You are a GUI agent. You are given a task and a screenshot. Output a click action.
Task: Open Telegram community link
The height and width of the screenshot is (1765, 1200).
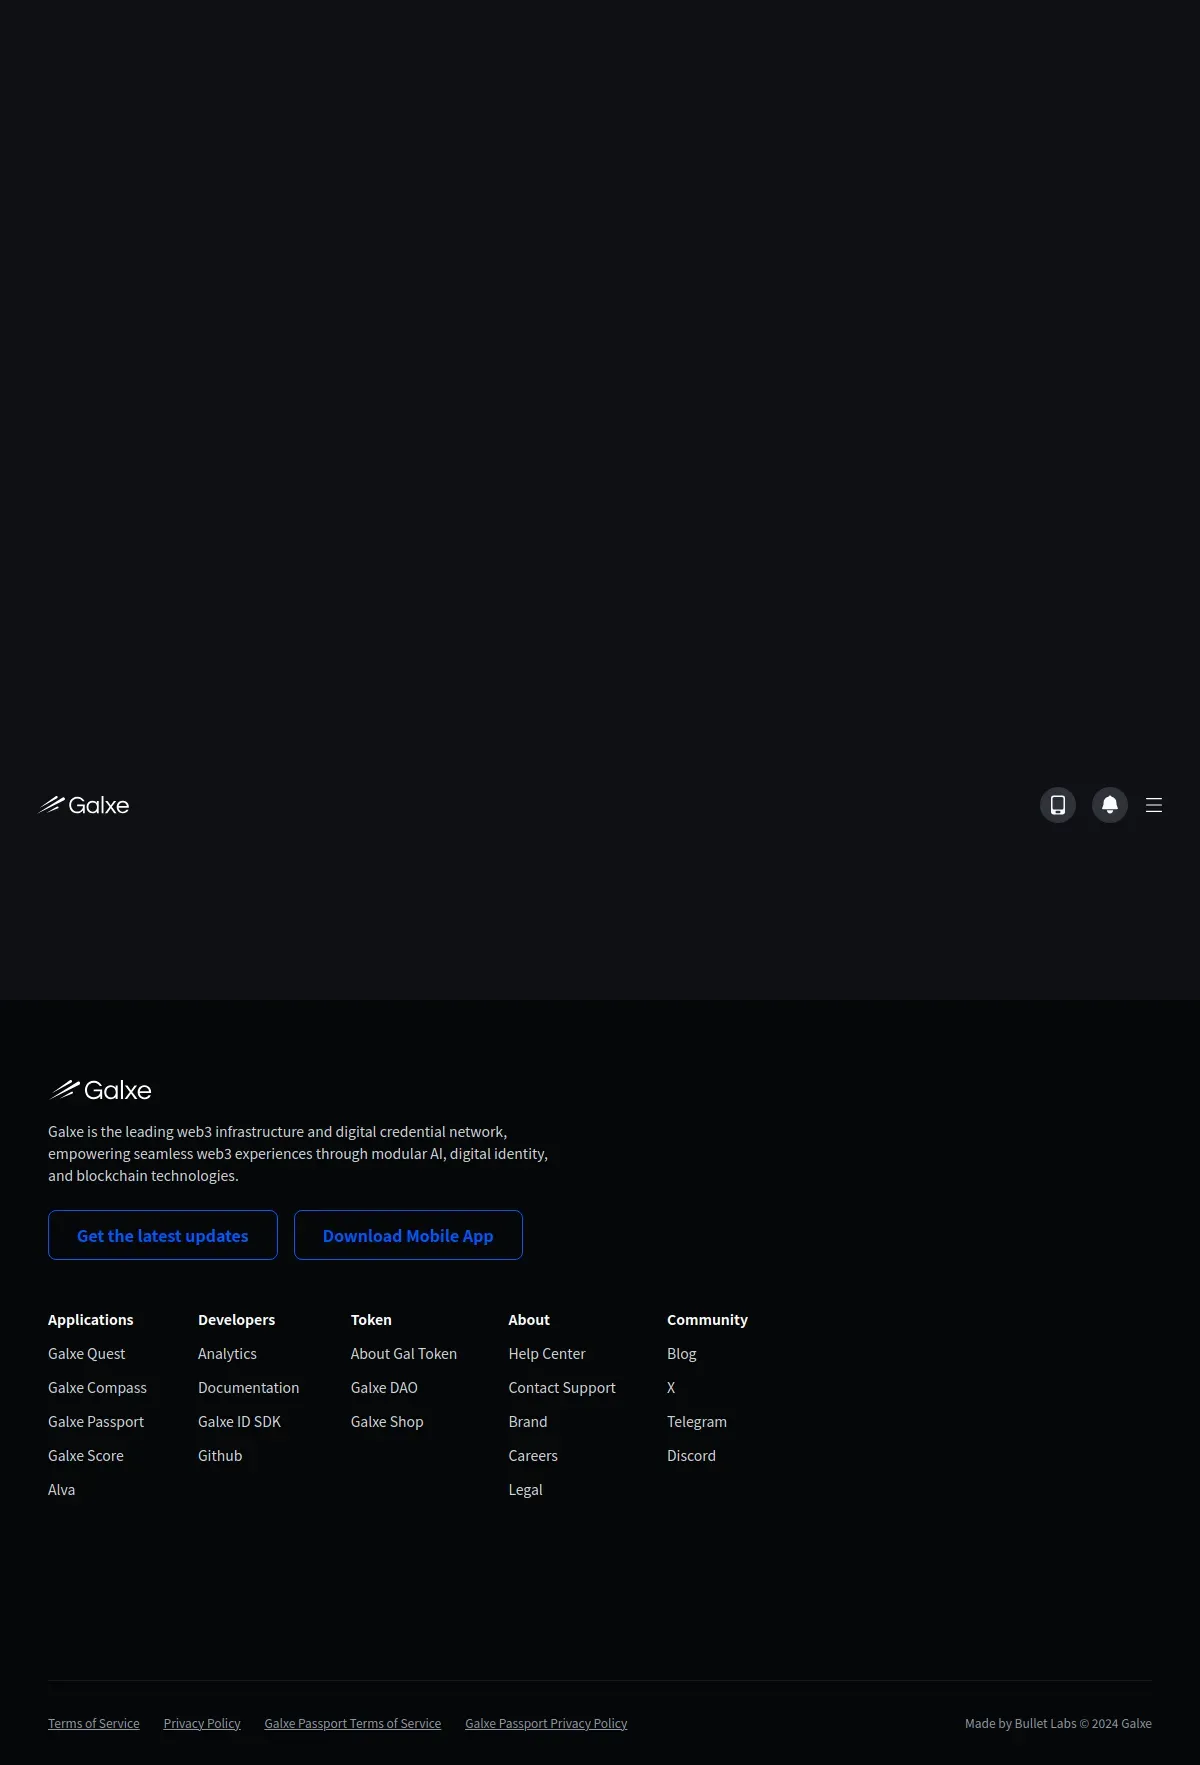697,1422
